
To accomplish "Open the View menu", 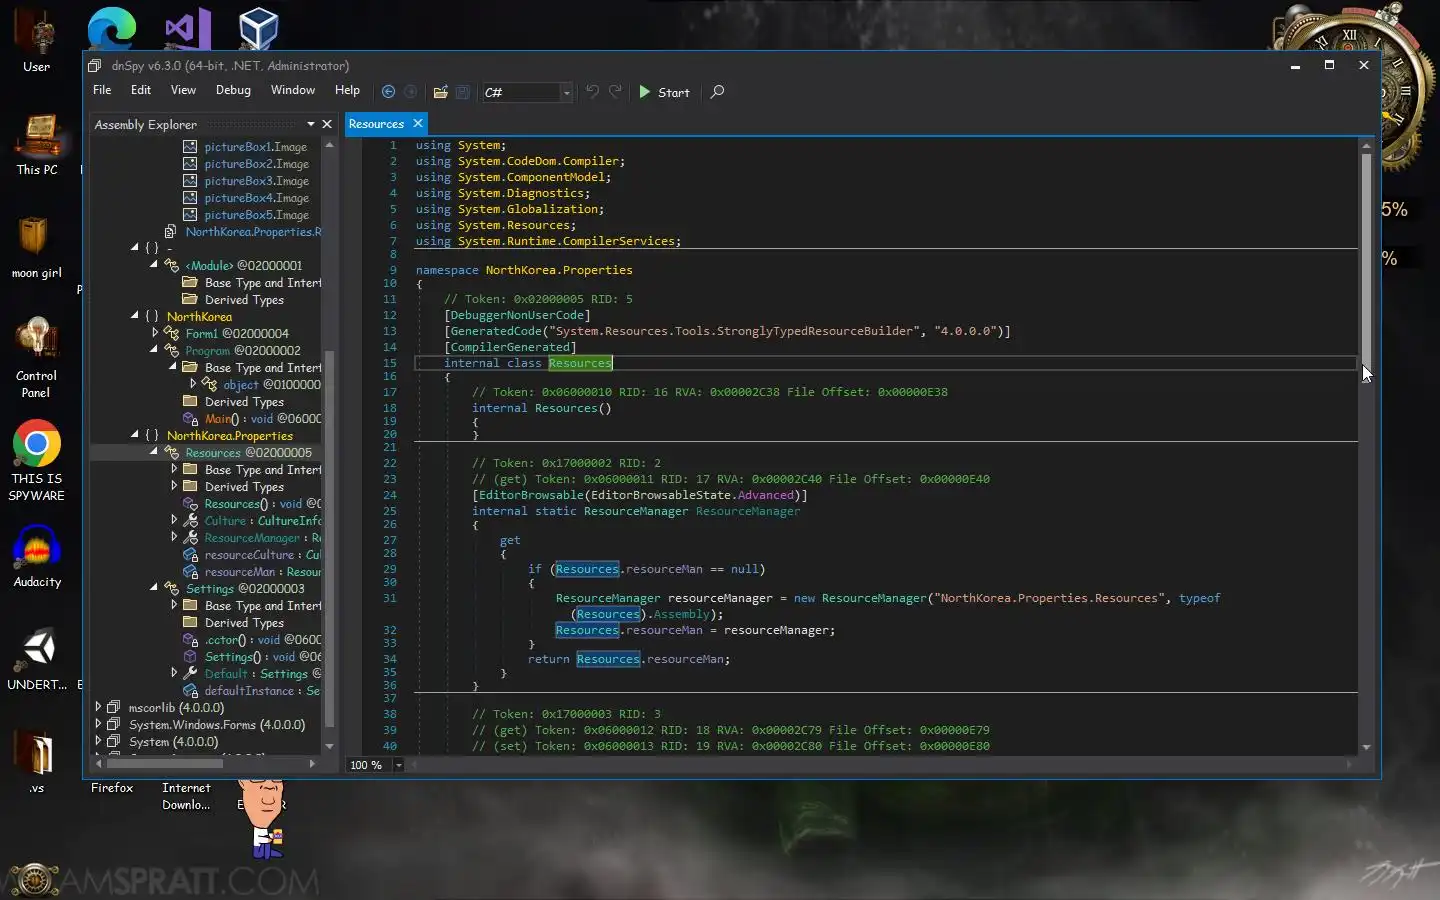I will [x=183, y=90].
